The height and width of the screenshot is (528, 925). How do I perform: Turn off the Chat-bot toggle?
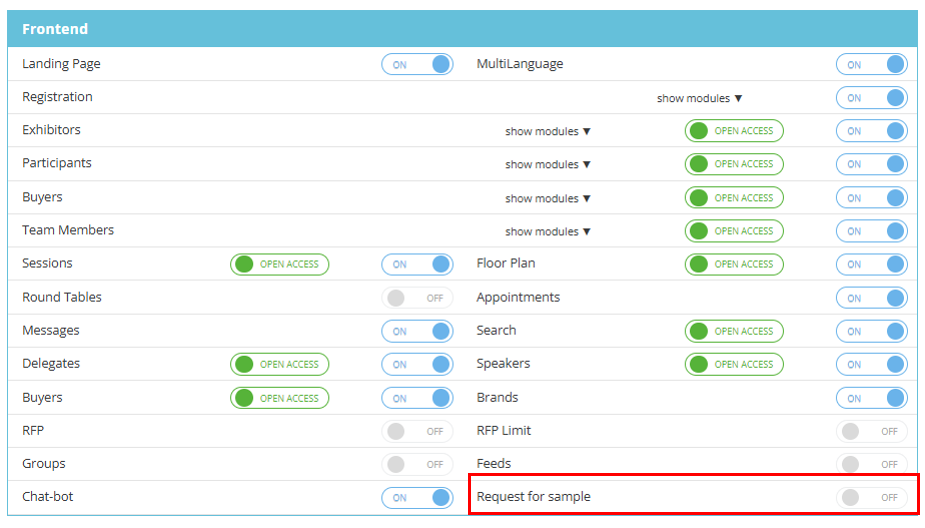[417, 497]
